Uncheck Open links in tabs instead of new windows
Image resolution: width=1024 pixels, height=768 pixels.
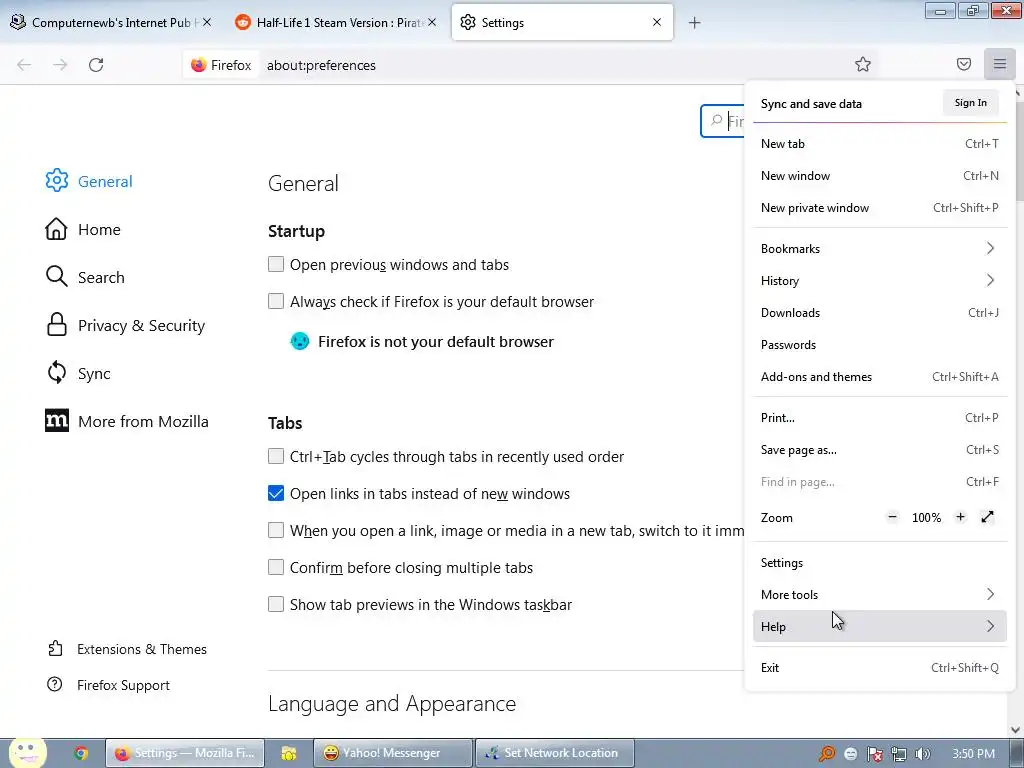tap(276, 493)
